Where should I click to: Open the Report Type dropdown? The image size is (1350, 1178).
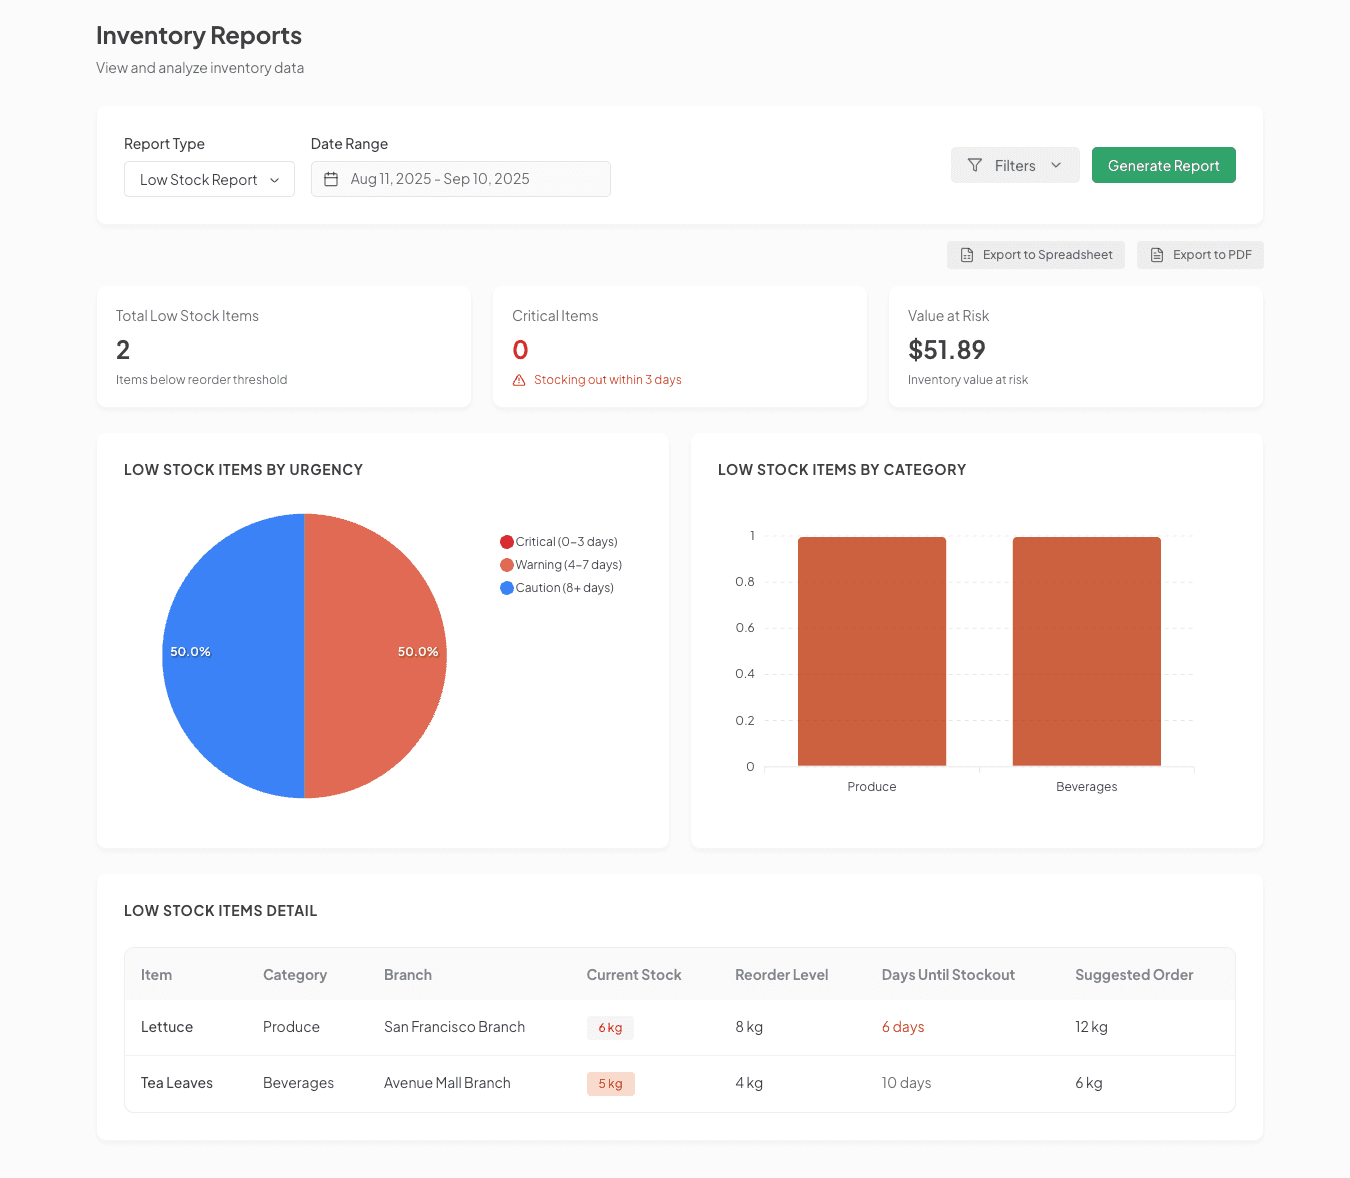click(x=209, y=179)
